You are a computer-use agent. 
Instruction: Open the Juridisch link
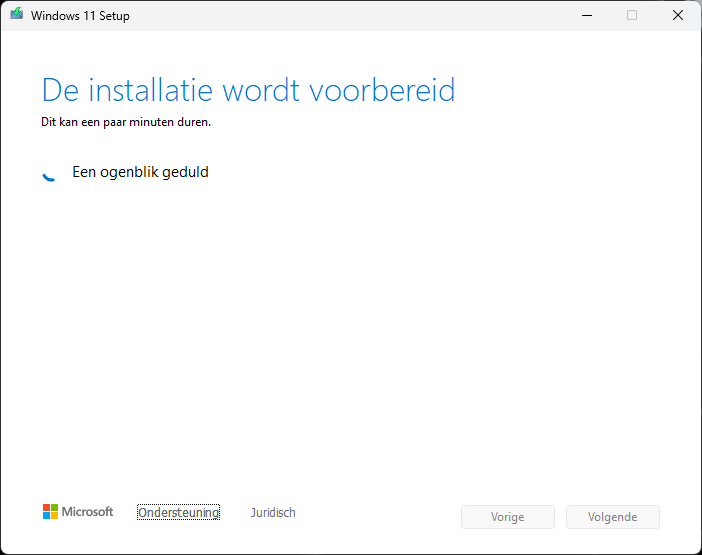273,512
